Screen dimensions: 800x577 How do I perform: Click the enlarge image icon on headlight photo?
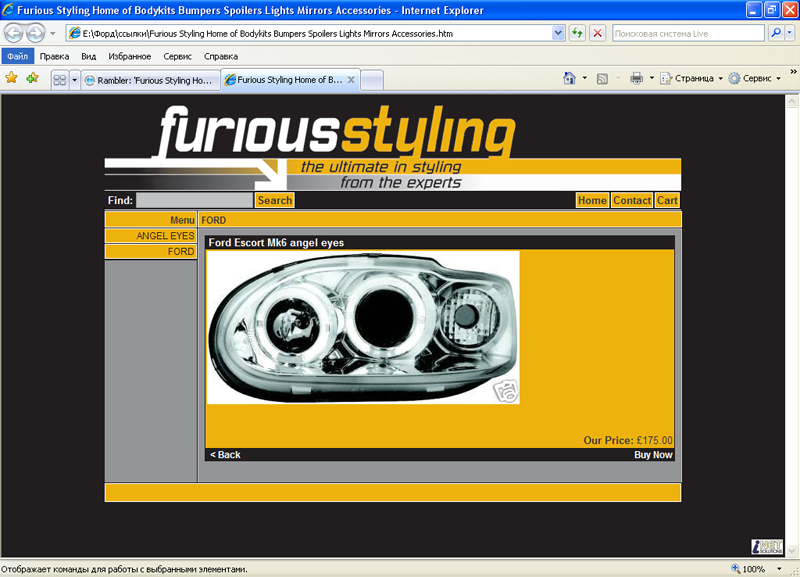(505, 391)
